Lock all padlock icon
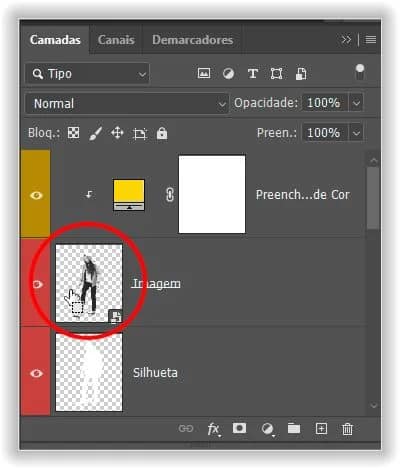 (x=162, y=133)
